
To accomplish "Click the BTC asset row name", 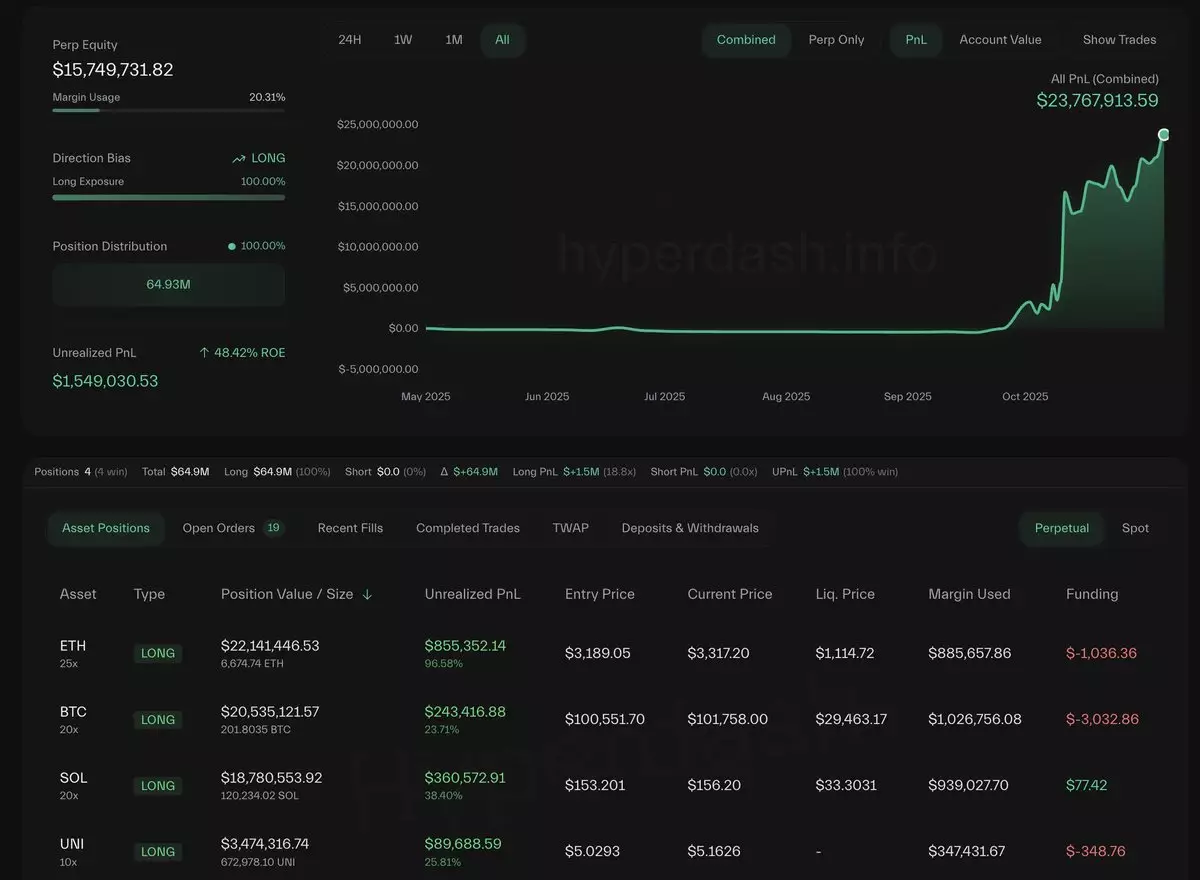I will [x=73, y=712].
